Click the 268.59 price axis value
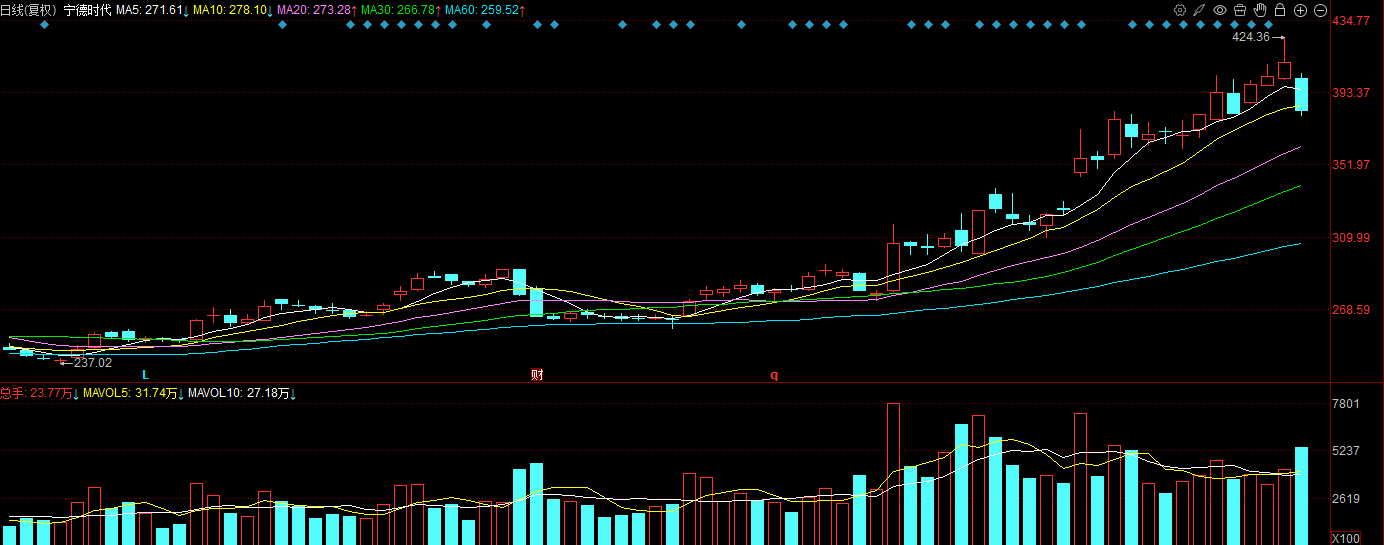This screenshot has height=545, width=1384. pos(1351,310)
